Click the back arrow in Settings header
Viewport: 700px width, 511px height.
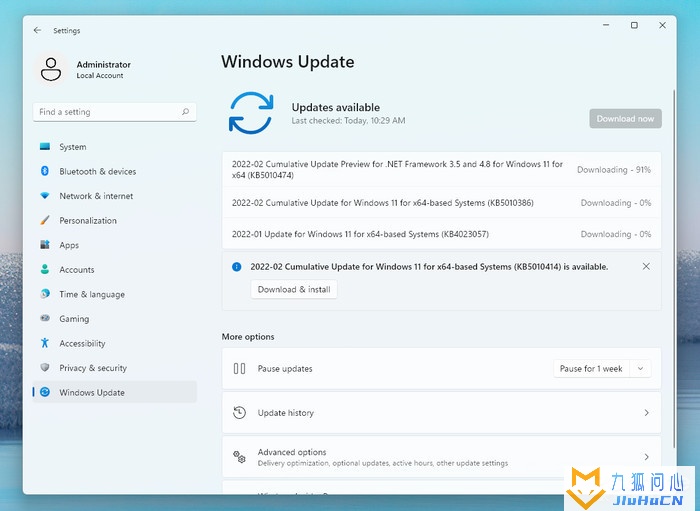click(38, 30)
